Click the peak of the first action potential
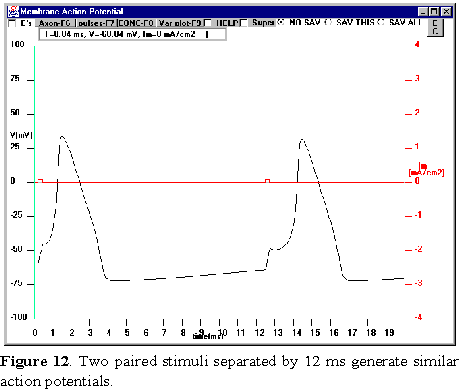The width and height of the screenshot is (460, 392). [x=62, y=137]
